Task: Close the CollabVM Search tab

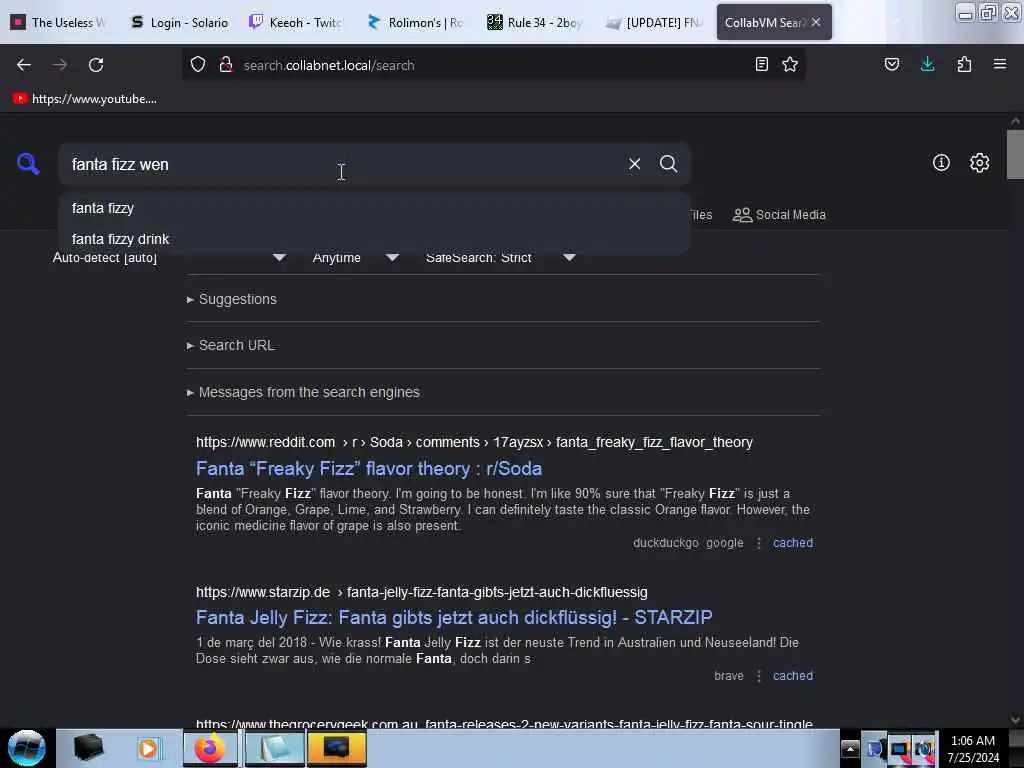Action: [816, 22]
